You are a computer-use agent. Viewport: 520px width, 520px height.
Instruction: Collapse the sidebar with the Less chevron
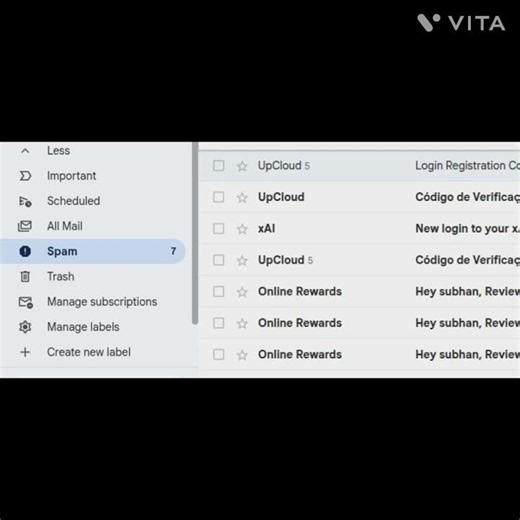point(25,151)
